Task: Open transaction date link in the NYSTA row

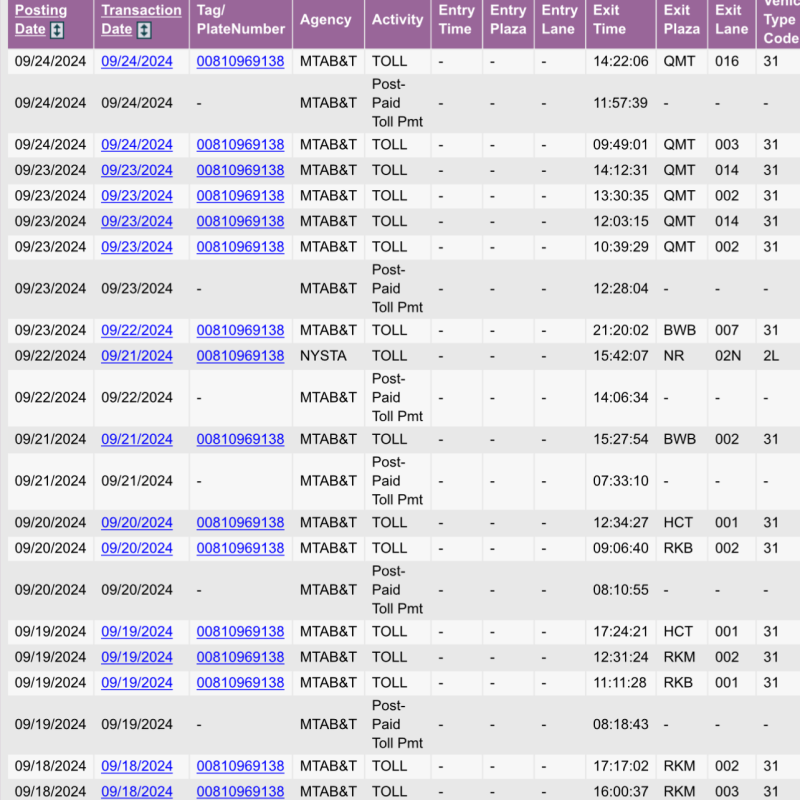Action: [137, 356]
